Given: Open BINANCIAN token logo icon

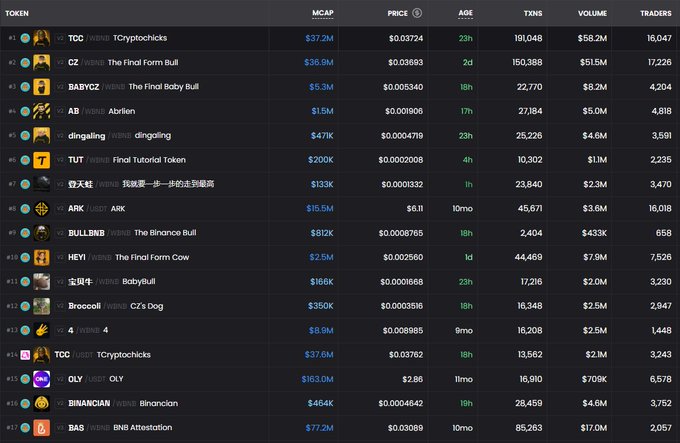Looking at the screenshot, I should 42,403.
